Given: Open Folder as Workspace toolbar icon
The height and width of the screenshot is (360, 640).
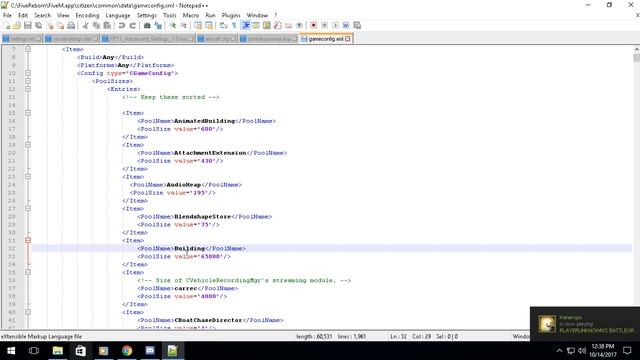Looking at the screenshot, I should coord(289,25).
